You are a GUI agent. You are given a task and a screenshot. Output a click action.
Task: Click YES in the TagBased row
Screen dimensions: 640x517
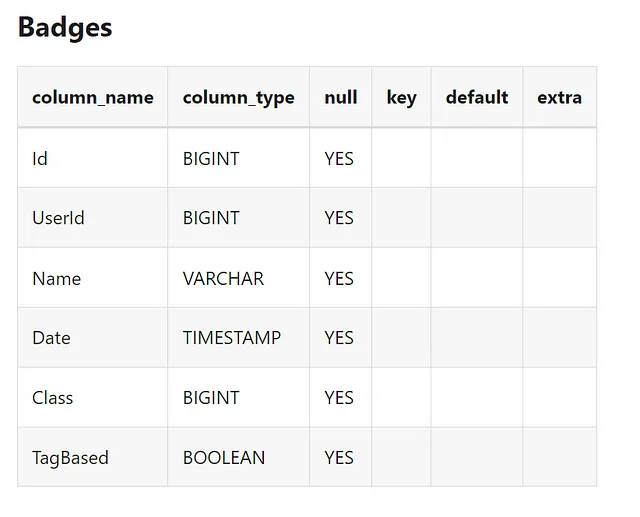tap(339, 458)
